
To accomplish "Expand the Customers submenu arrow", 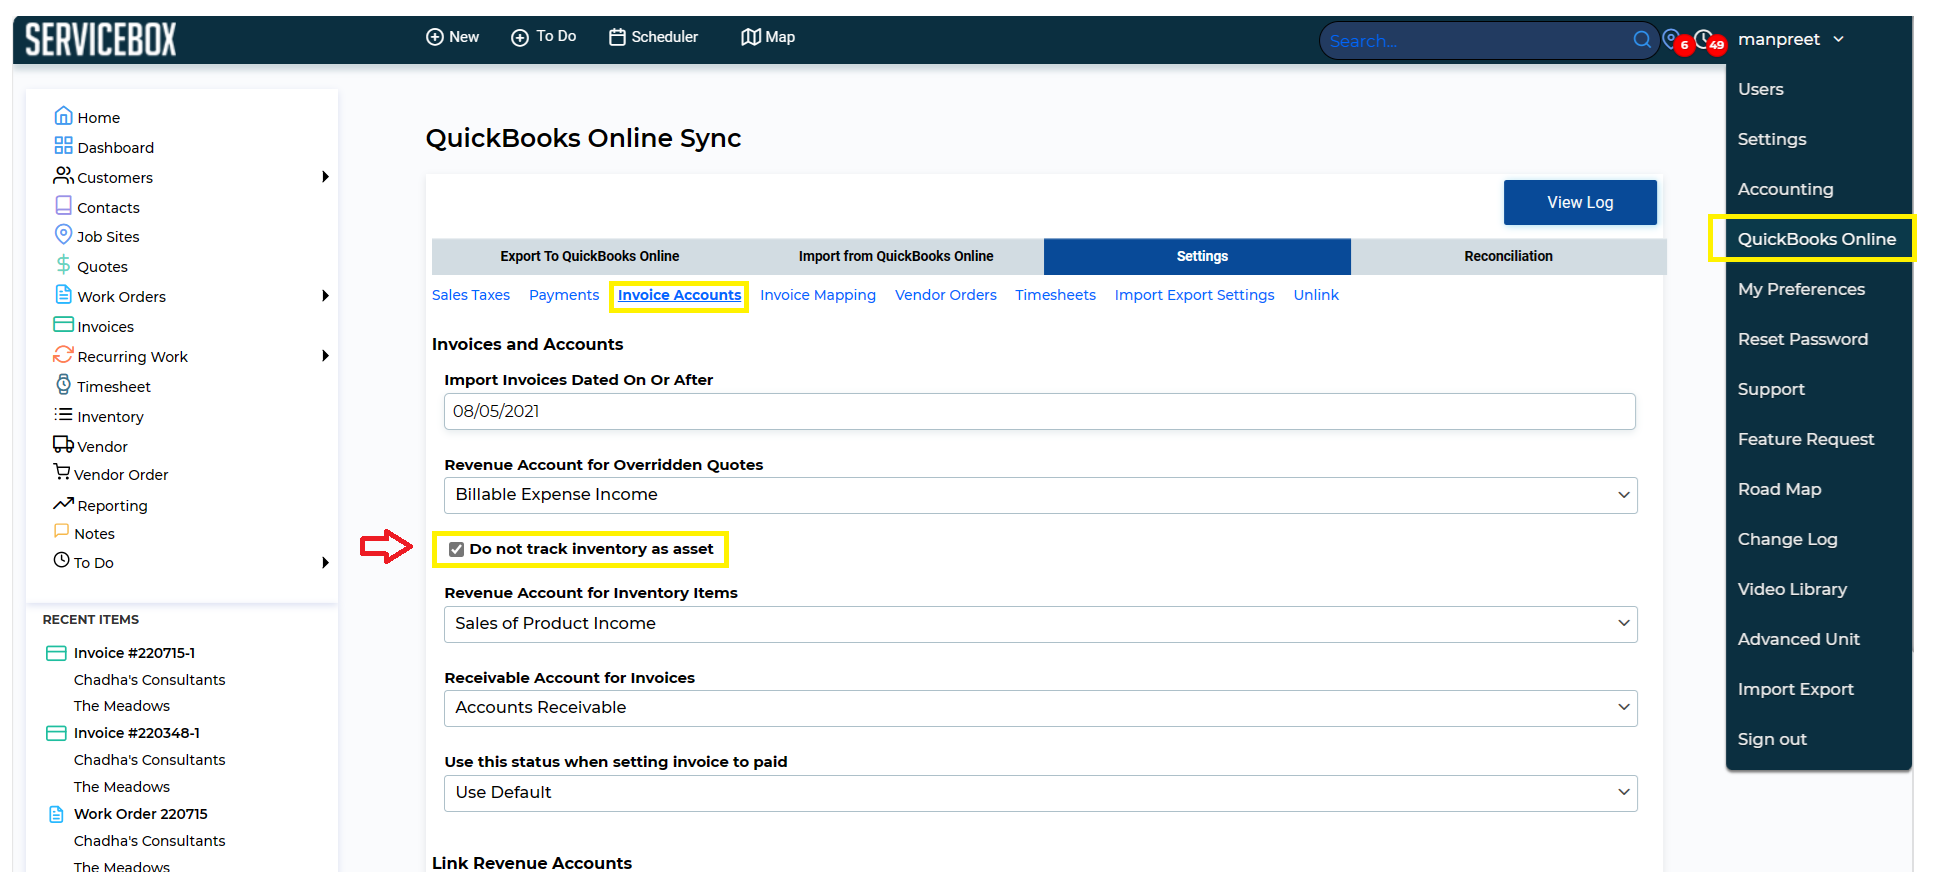I will tap(325, 177).
